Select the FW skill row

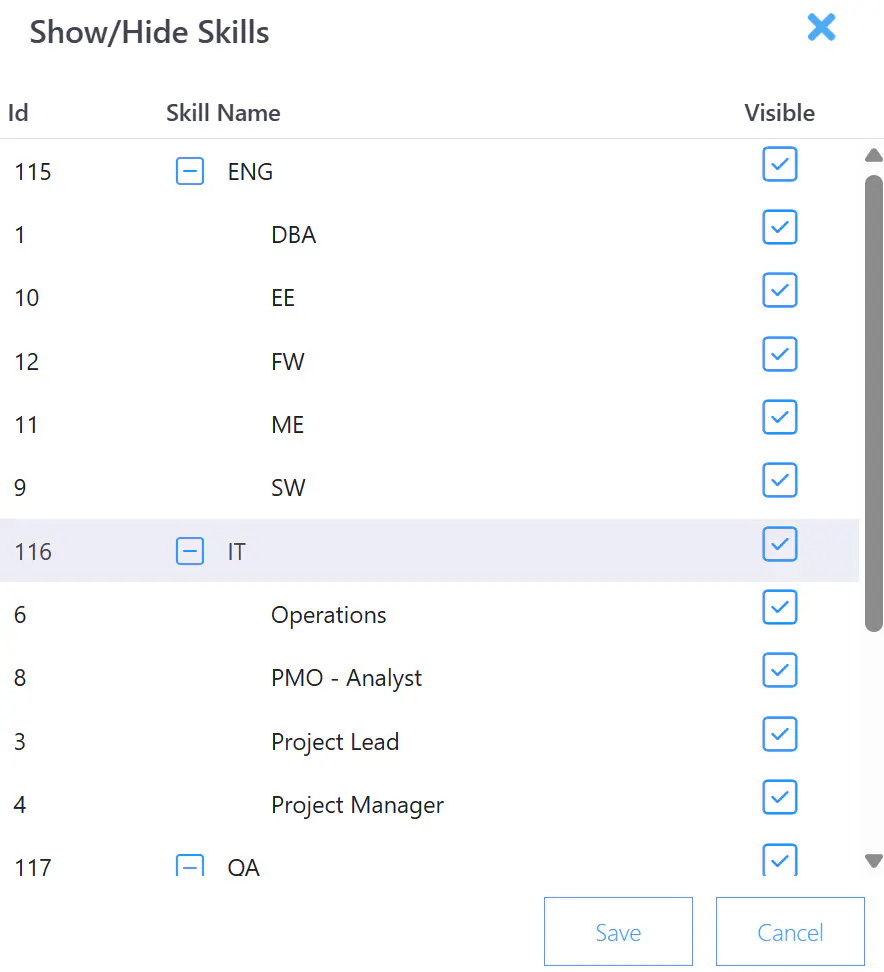[430, 361]
